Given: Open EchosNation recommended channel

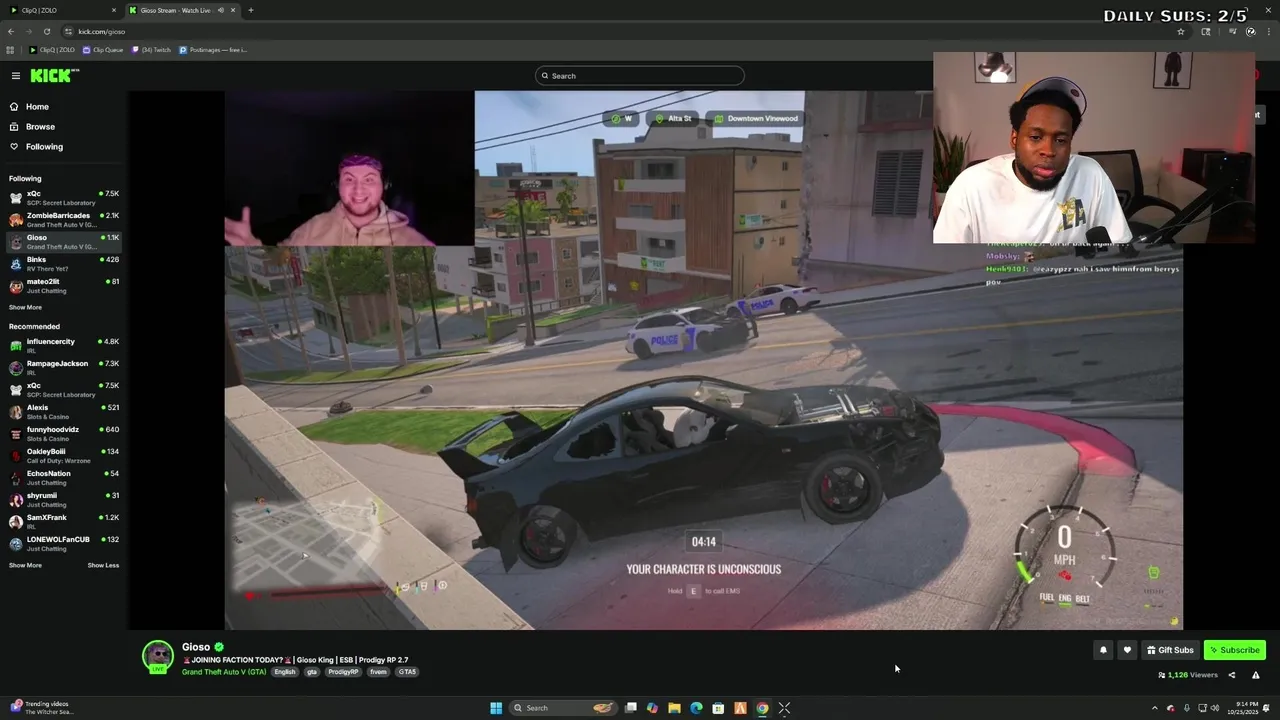Looking at the screenshot, I should tap(64, 478).
